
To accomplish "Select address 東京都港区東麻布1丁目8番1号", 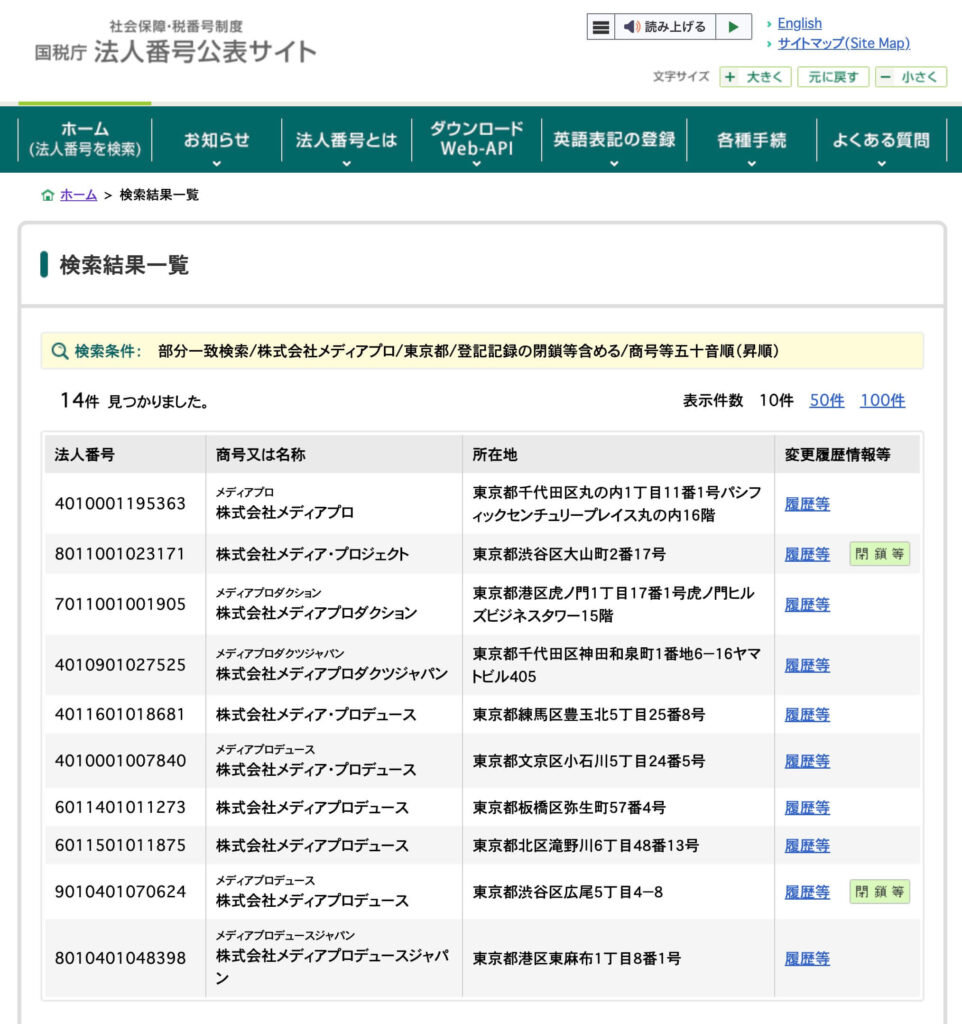I will pyautogui.click(x=577, y=959).
